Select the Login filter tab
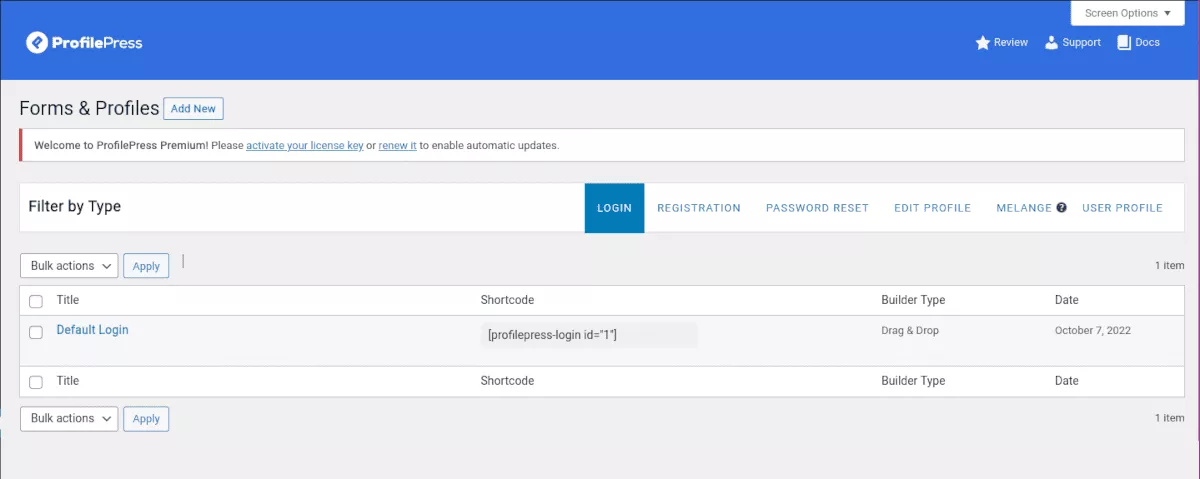This screenshot has height=479, width=1200. (x=614, y=208)
